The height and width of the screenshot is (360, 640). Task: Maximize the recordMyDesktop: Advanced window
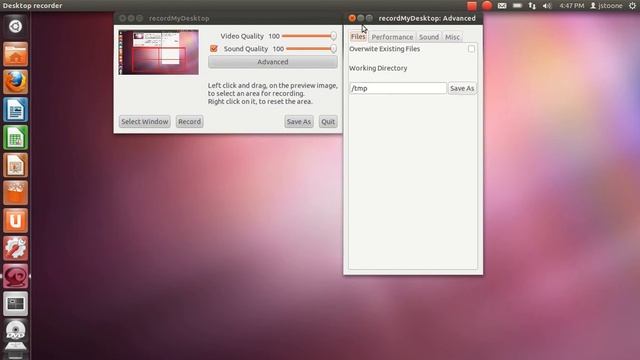pyautogui.click(x=369, y=18)
